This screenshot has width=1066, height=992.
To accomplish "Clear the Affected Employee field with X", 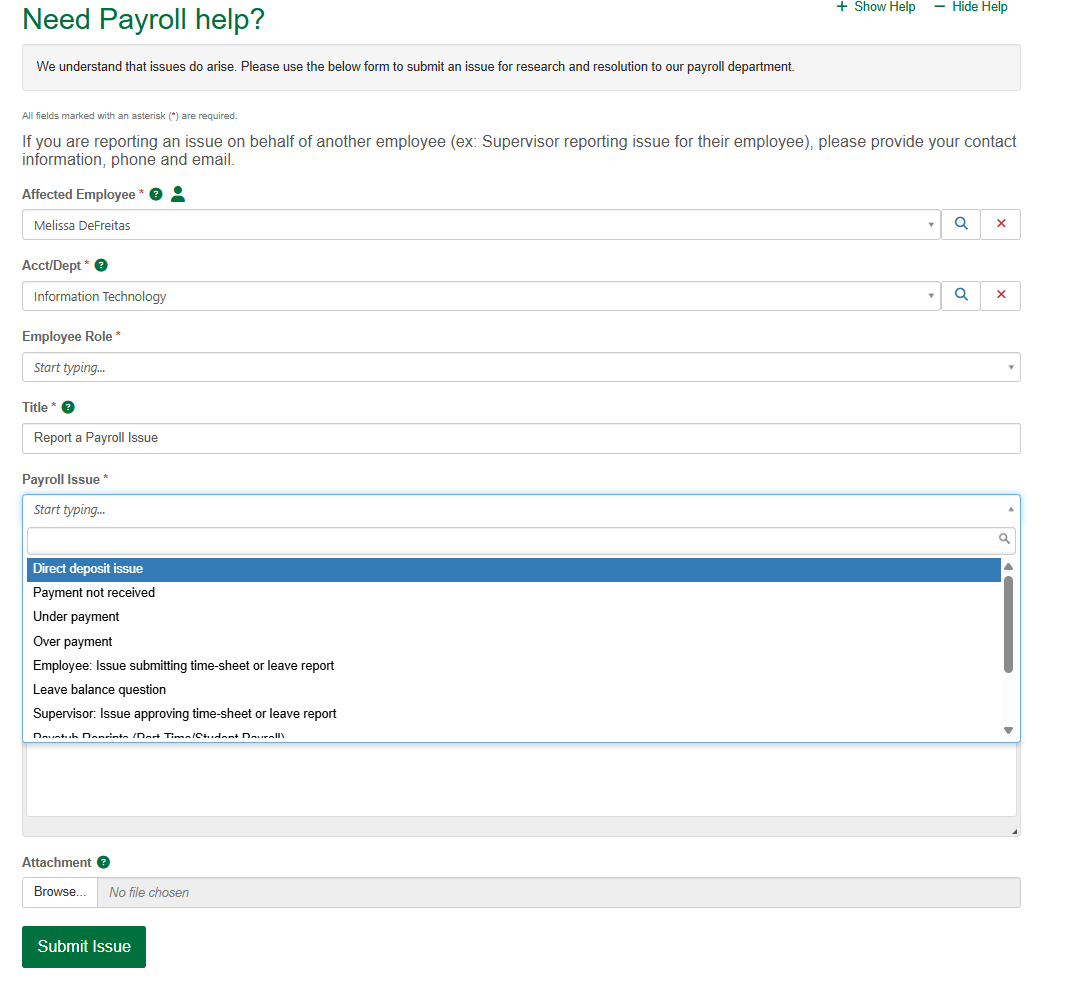I will (x=1001, y=225).
